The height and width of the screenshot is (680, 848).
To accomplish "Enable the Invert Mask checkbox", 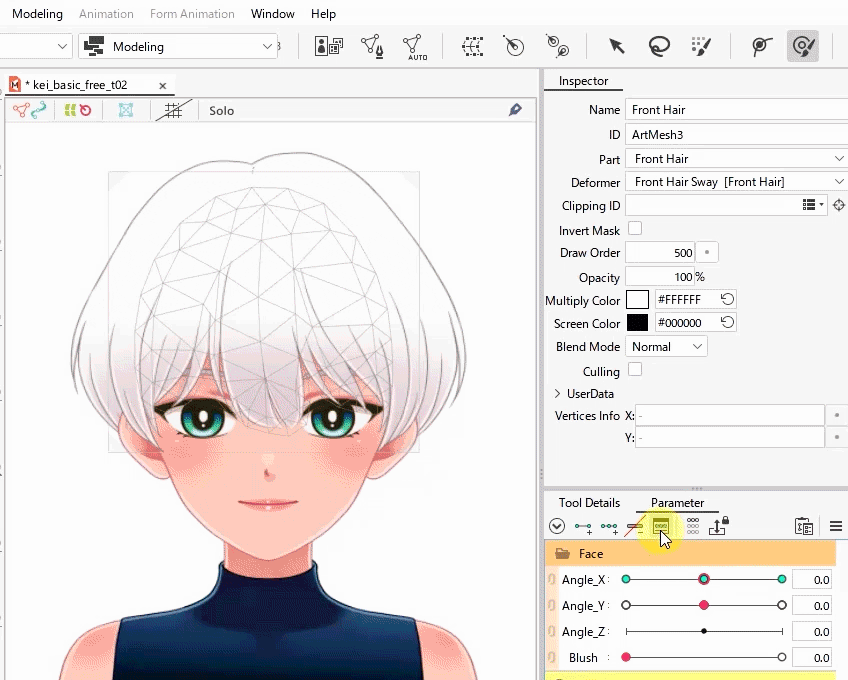I will pyautogui.click(x=635, y=230).
